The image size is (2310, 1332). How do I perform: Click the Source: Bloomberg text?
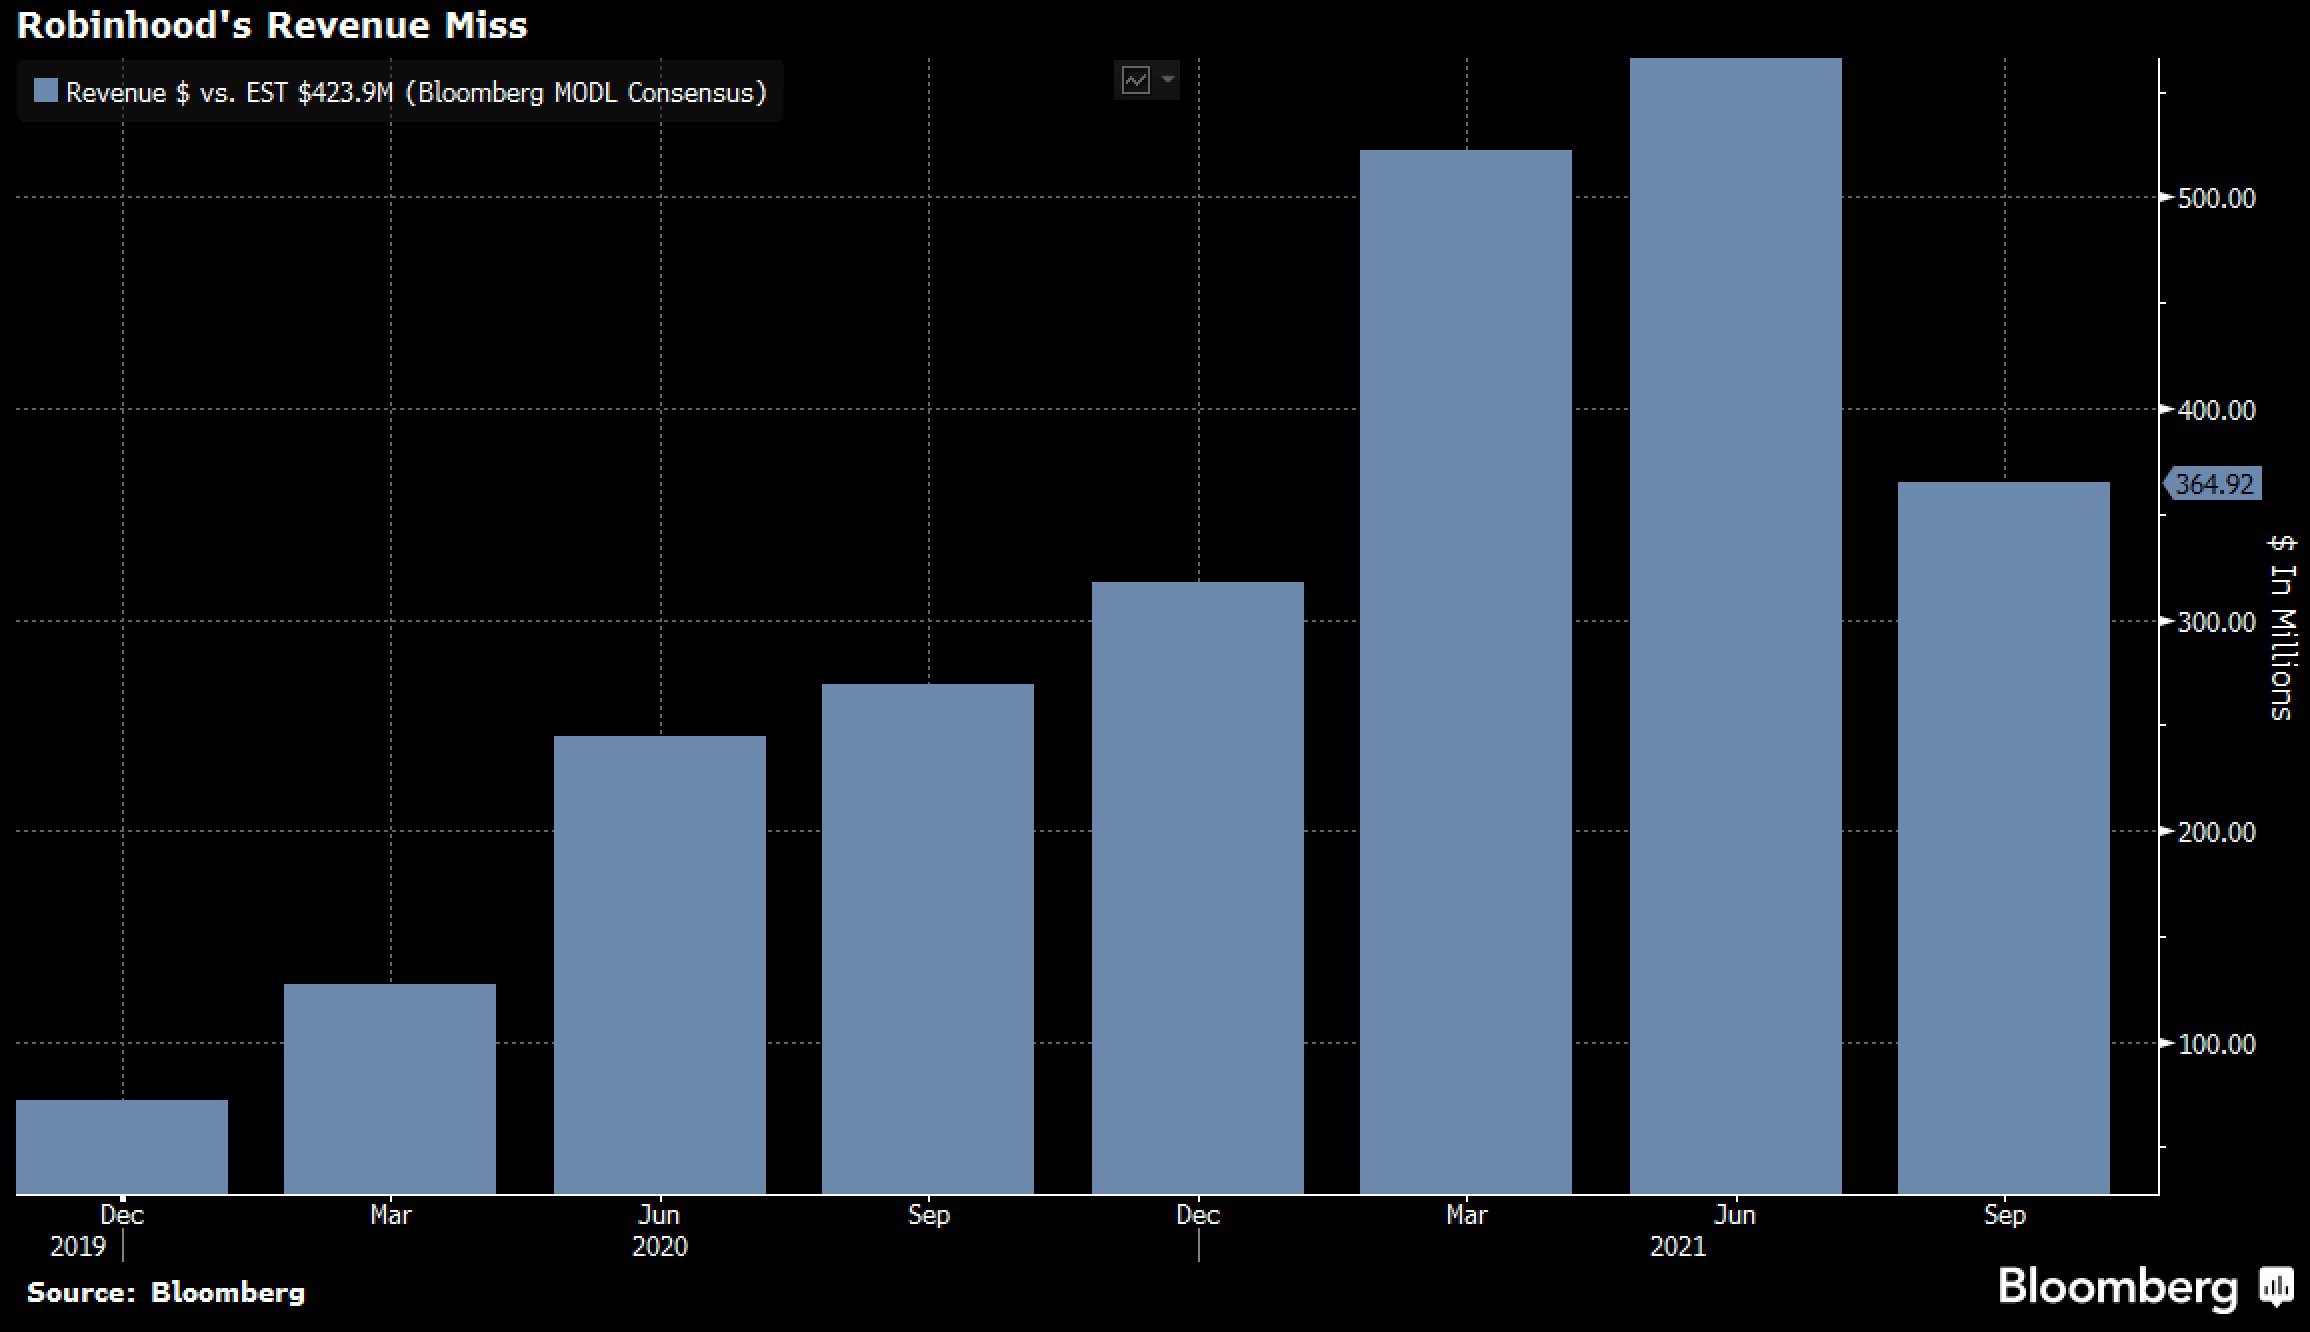166,1292
